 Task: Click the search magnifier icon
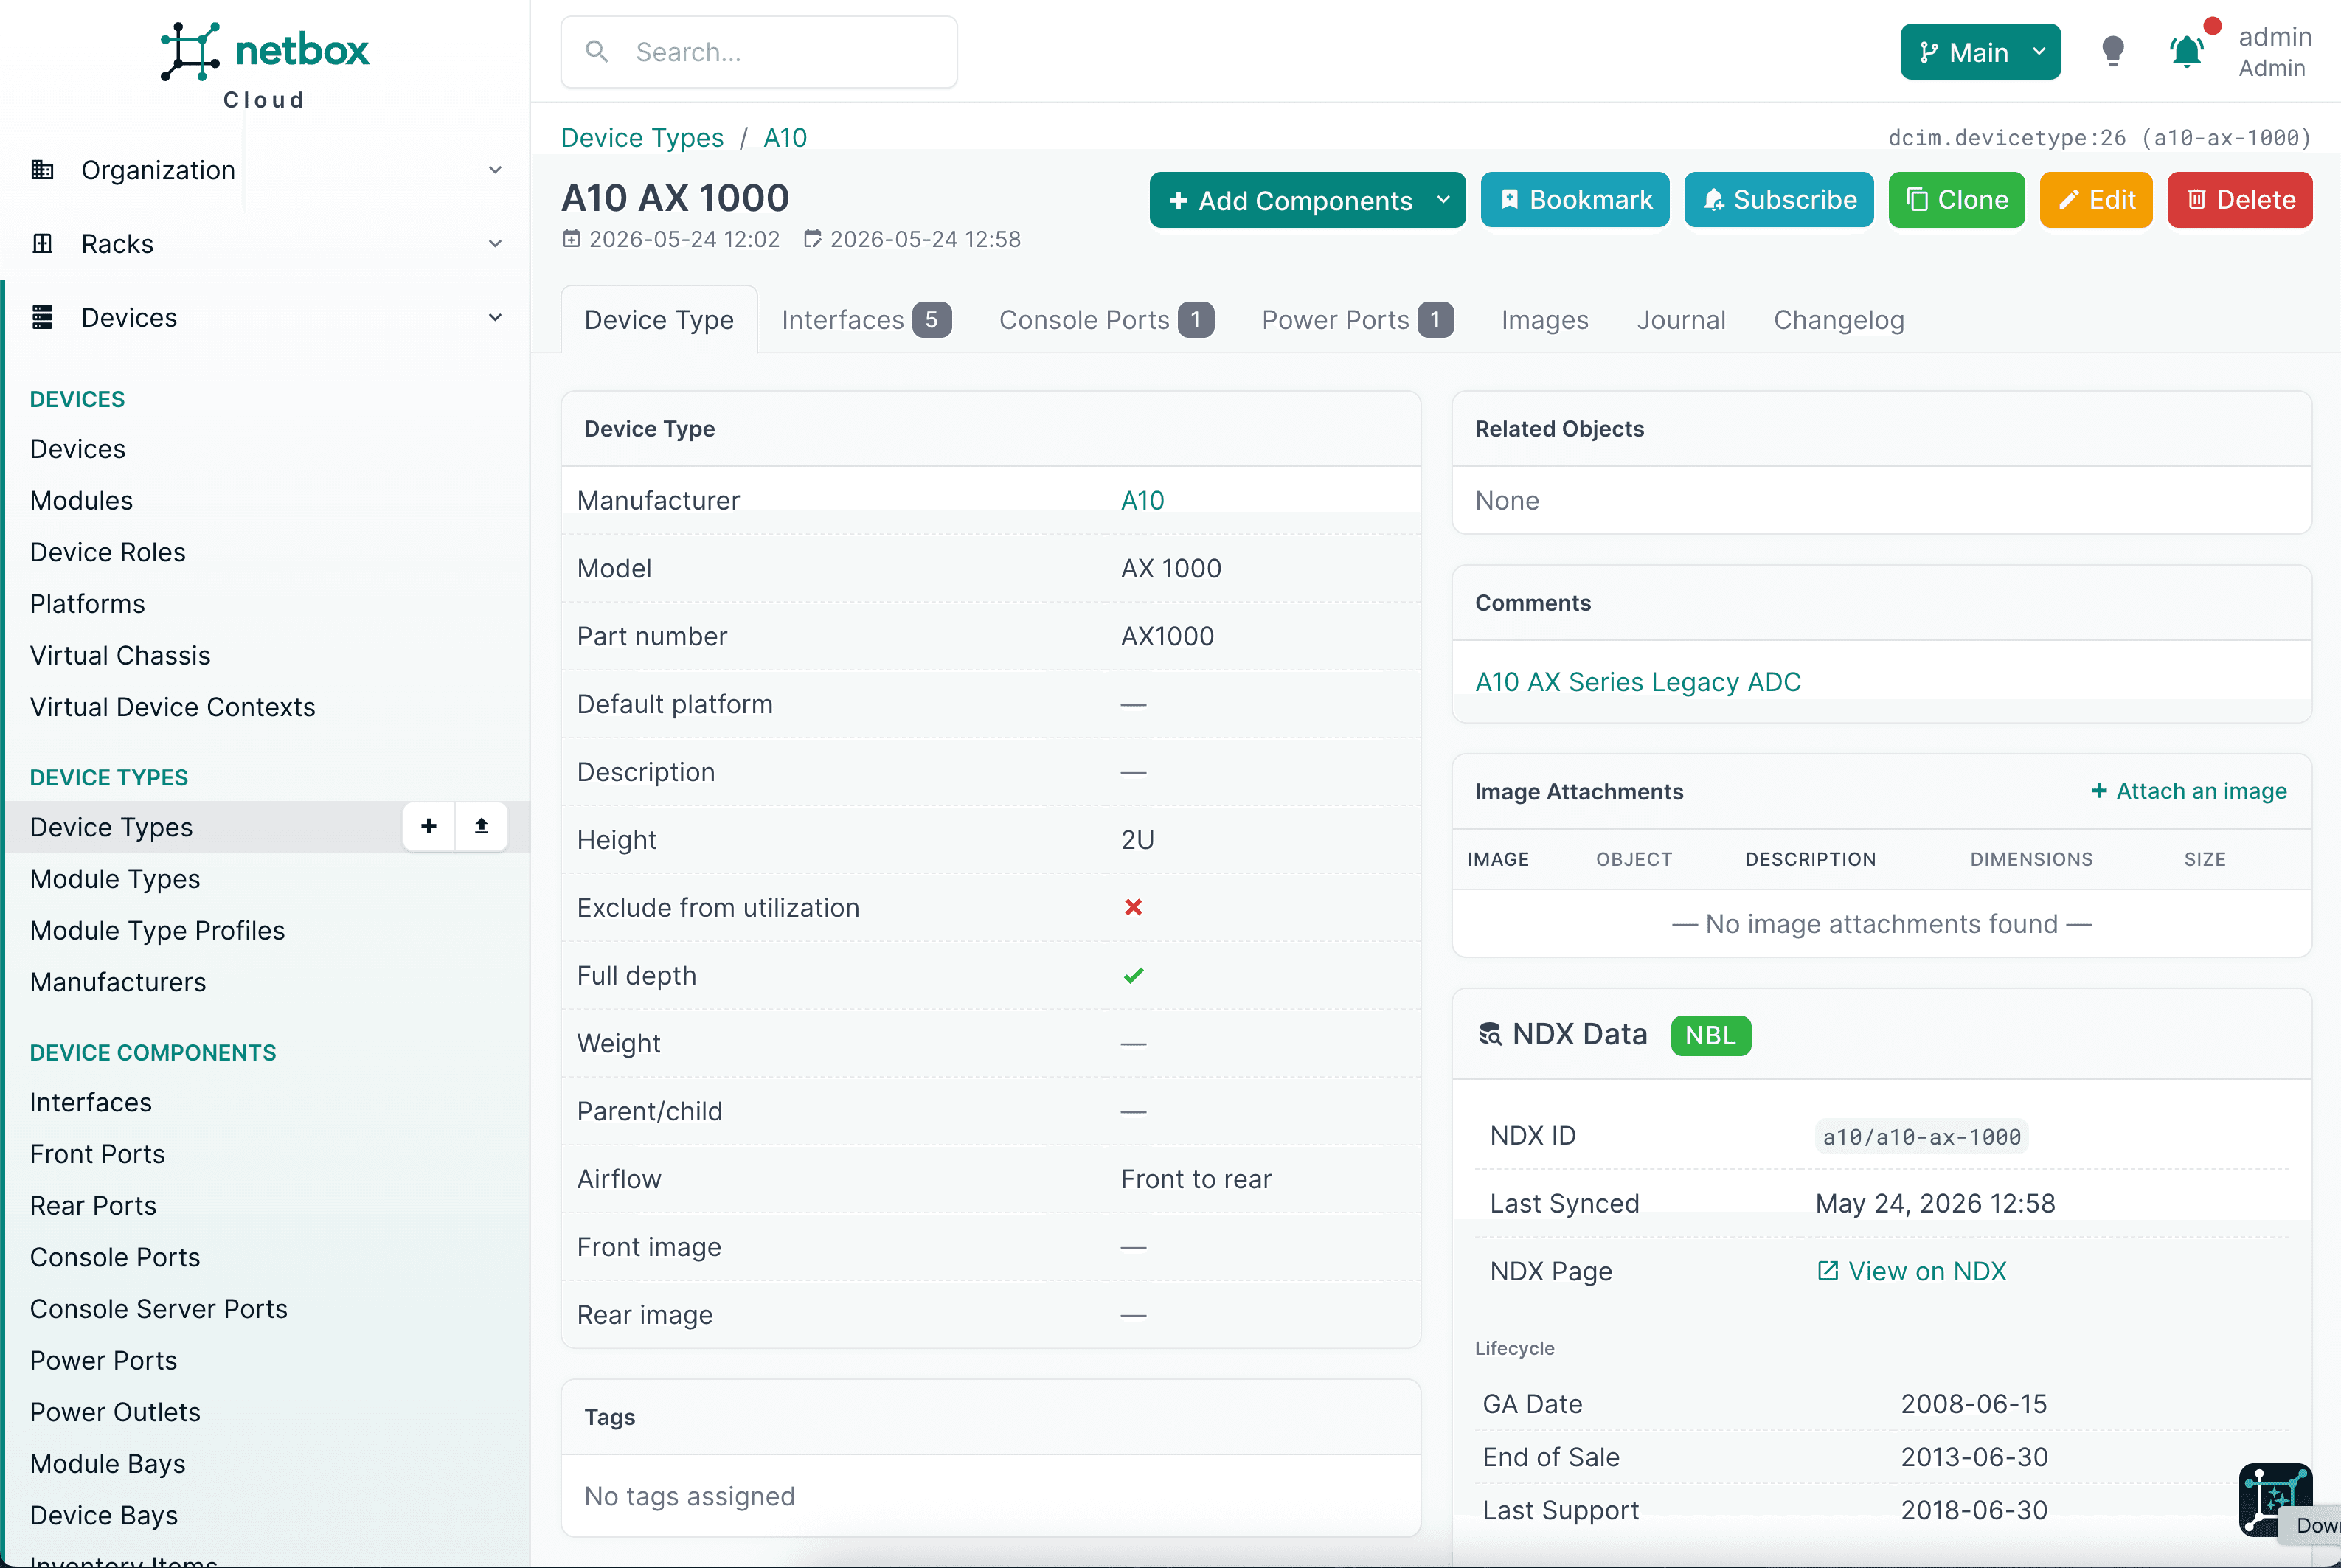597,51
